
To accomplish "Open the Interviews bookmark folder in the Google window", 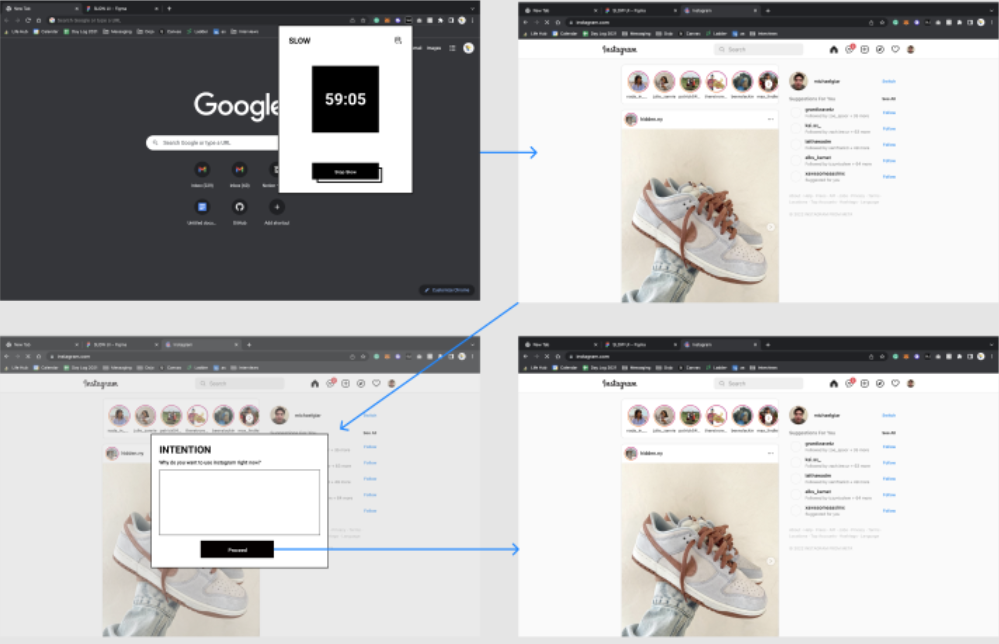I will (245, 31).
